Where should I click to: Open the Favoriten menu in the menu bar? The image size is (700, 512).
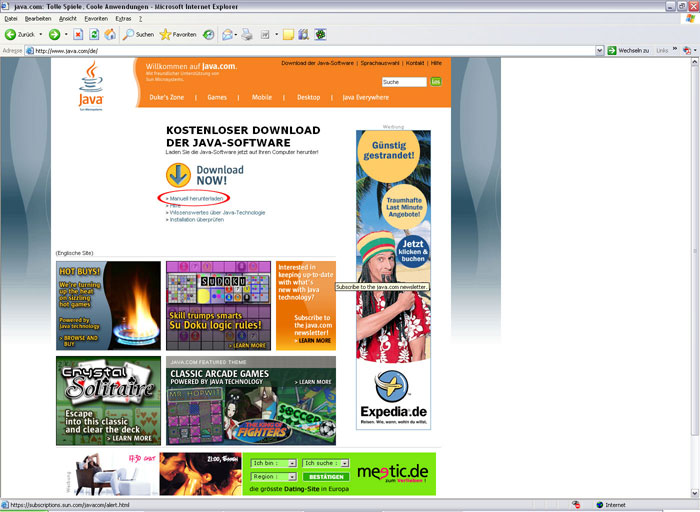[x=96, y=19]
